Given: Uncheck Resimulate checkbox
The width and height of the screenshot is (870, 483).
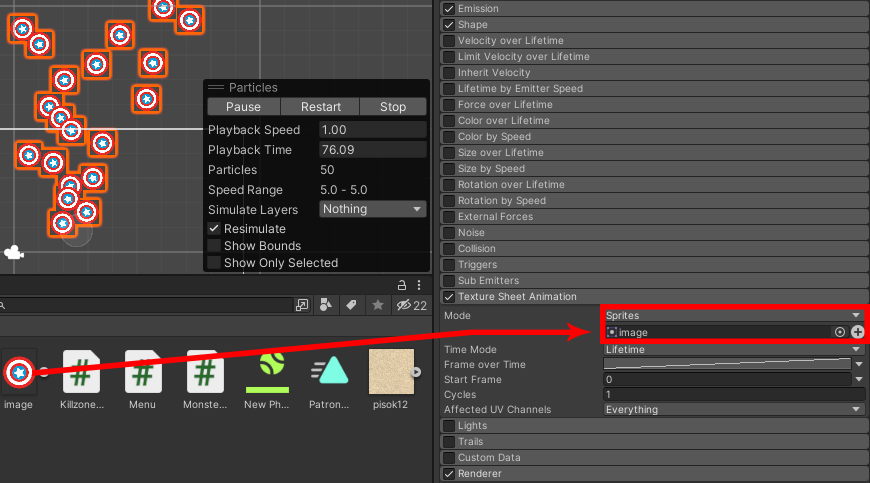Looking at the screenshot, I should (214, 228).
